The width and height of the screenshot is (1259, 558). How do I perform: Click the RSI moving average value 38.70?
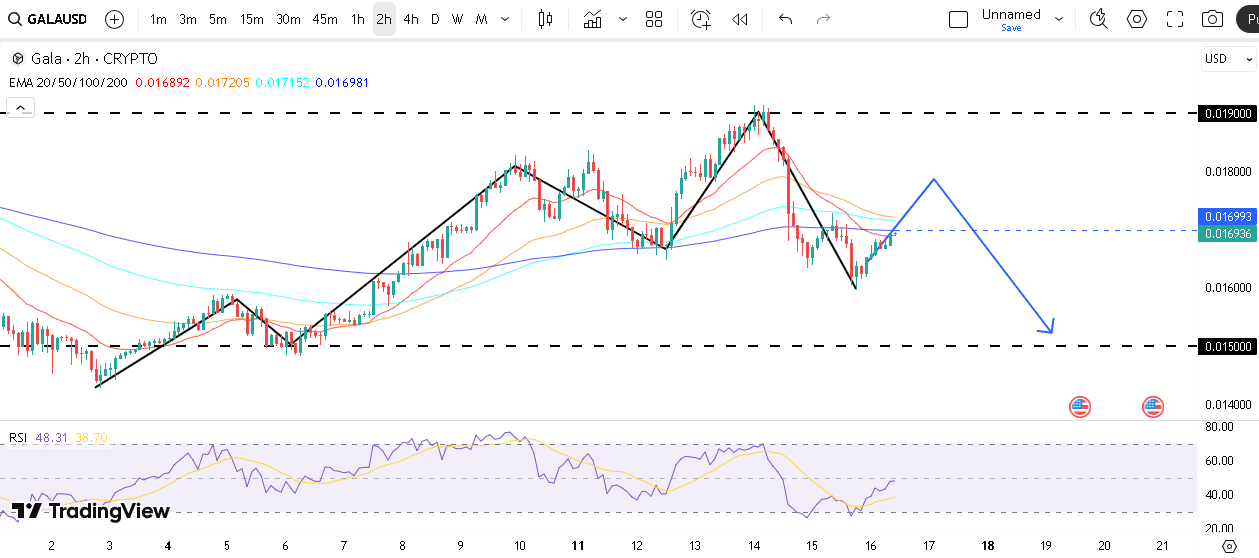(91, 437)
